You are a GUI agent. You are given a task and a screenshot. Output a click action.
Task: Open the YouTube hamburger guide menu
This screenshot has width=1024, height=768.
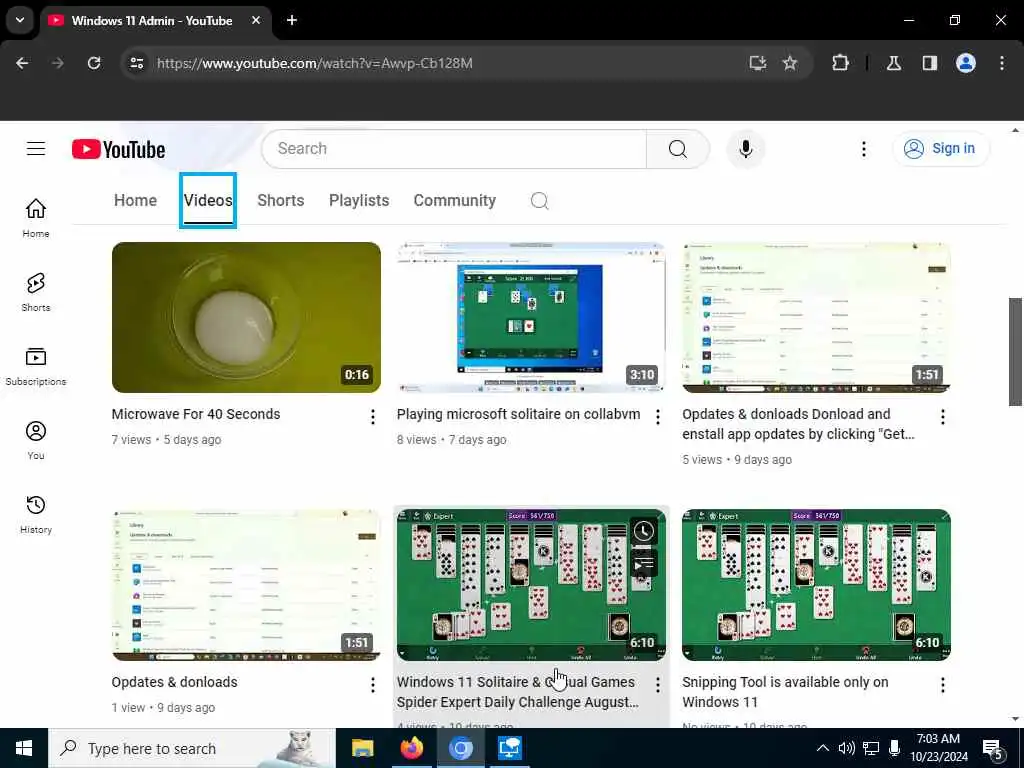point(36,149)
